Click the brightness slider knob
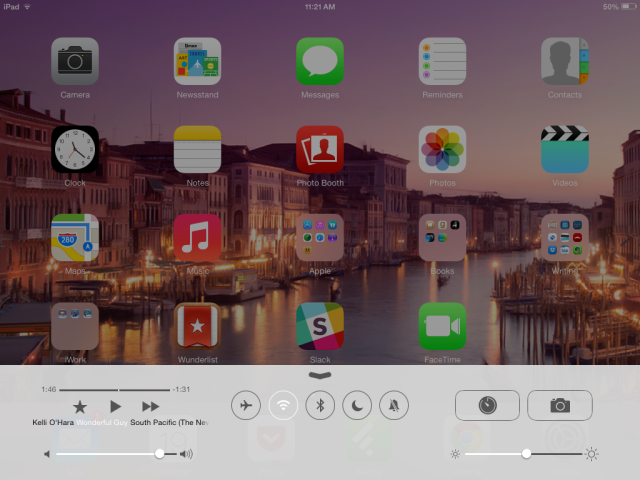 [526, 453]
